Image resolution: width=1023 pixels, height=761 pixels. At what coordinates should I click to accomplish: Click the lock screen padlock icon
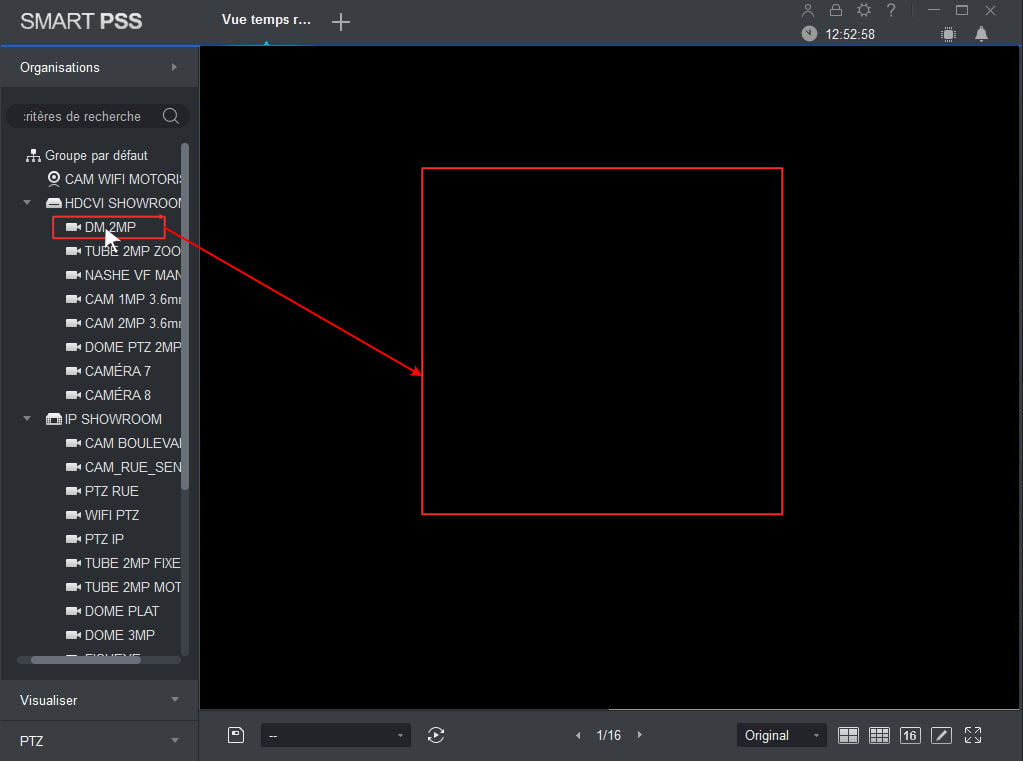pyautogui.click(x=836, y=10)
